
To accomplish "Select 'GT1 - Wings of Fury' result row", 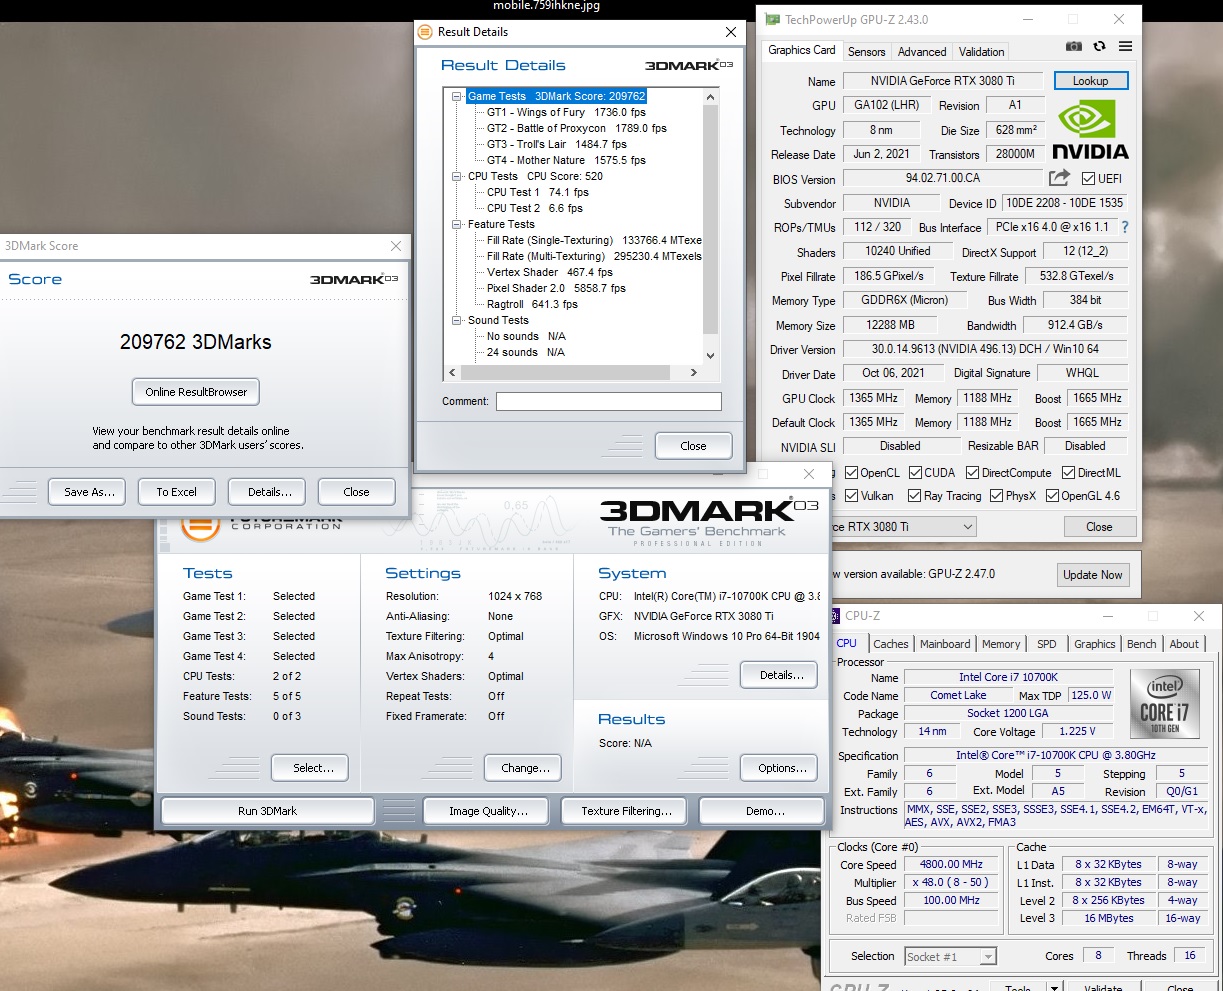I will [566, 113].
